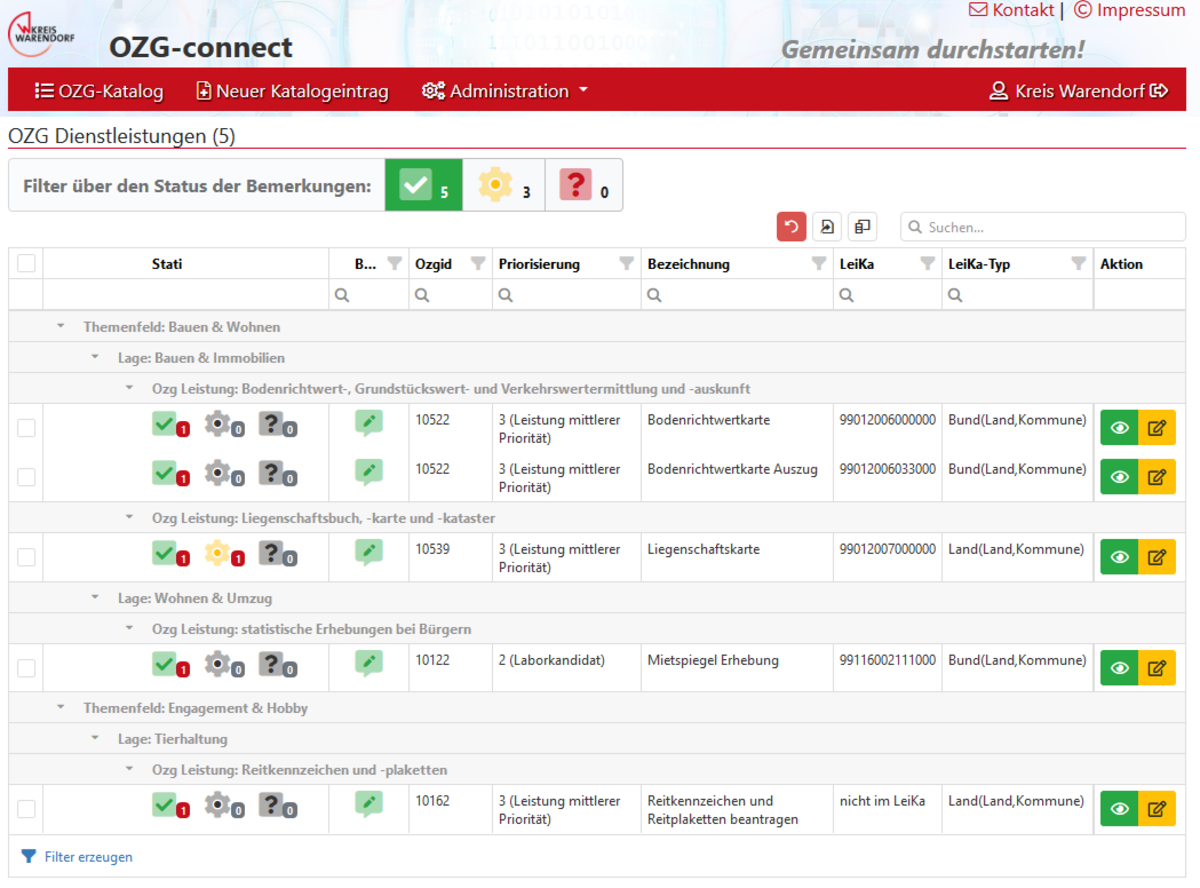Collapse Ozg Leistung: Liegenschaftsbuch group
1200x888 pixels.
[129, 518]
